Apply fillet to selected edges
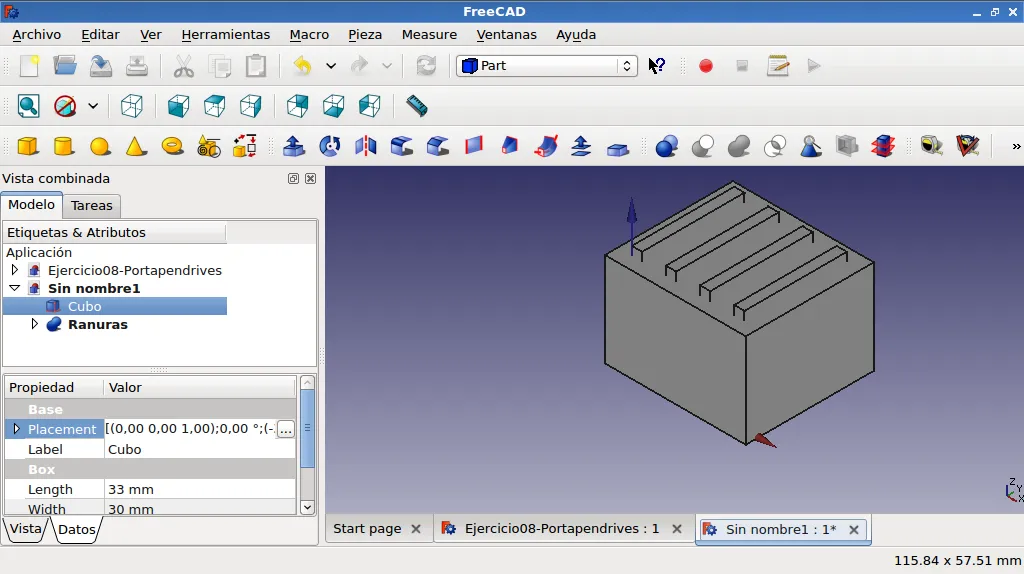Image resolution: width=1024 pixels, height=574 pixels. [402, 146]
